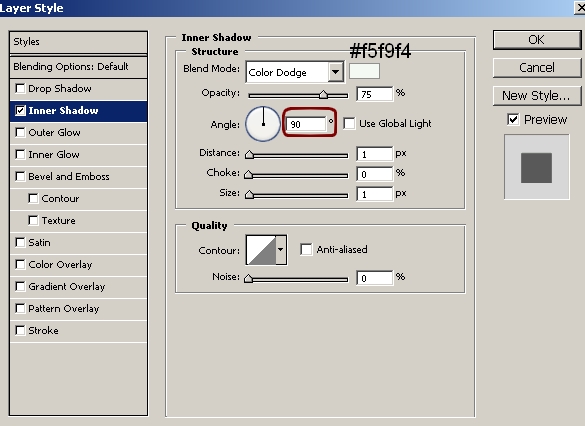Tick the Contour sub-option checkbox

click(x=33, y=198)
